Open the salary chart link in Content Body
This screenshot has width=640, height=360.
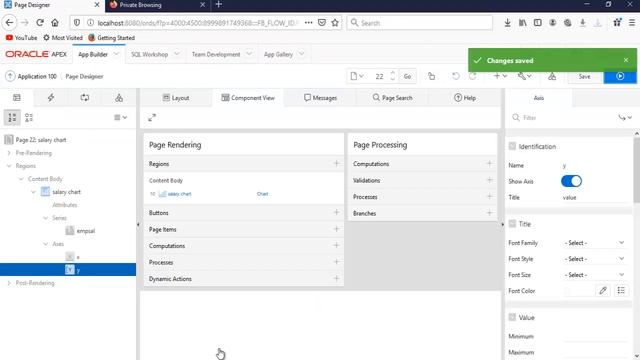(179, 194)
